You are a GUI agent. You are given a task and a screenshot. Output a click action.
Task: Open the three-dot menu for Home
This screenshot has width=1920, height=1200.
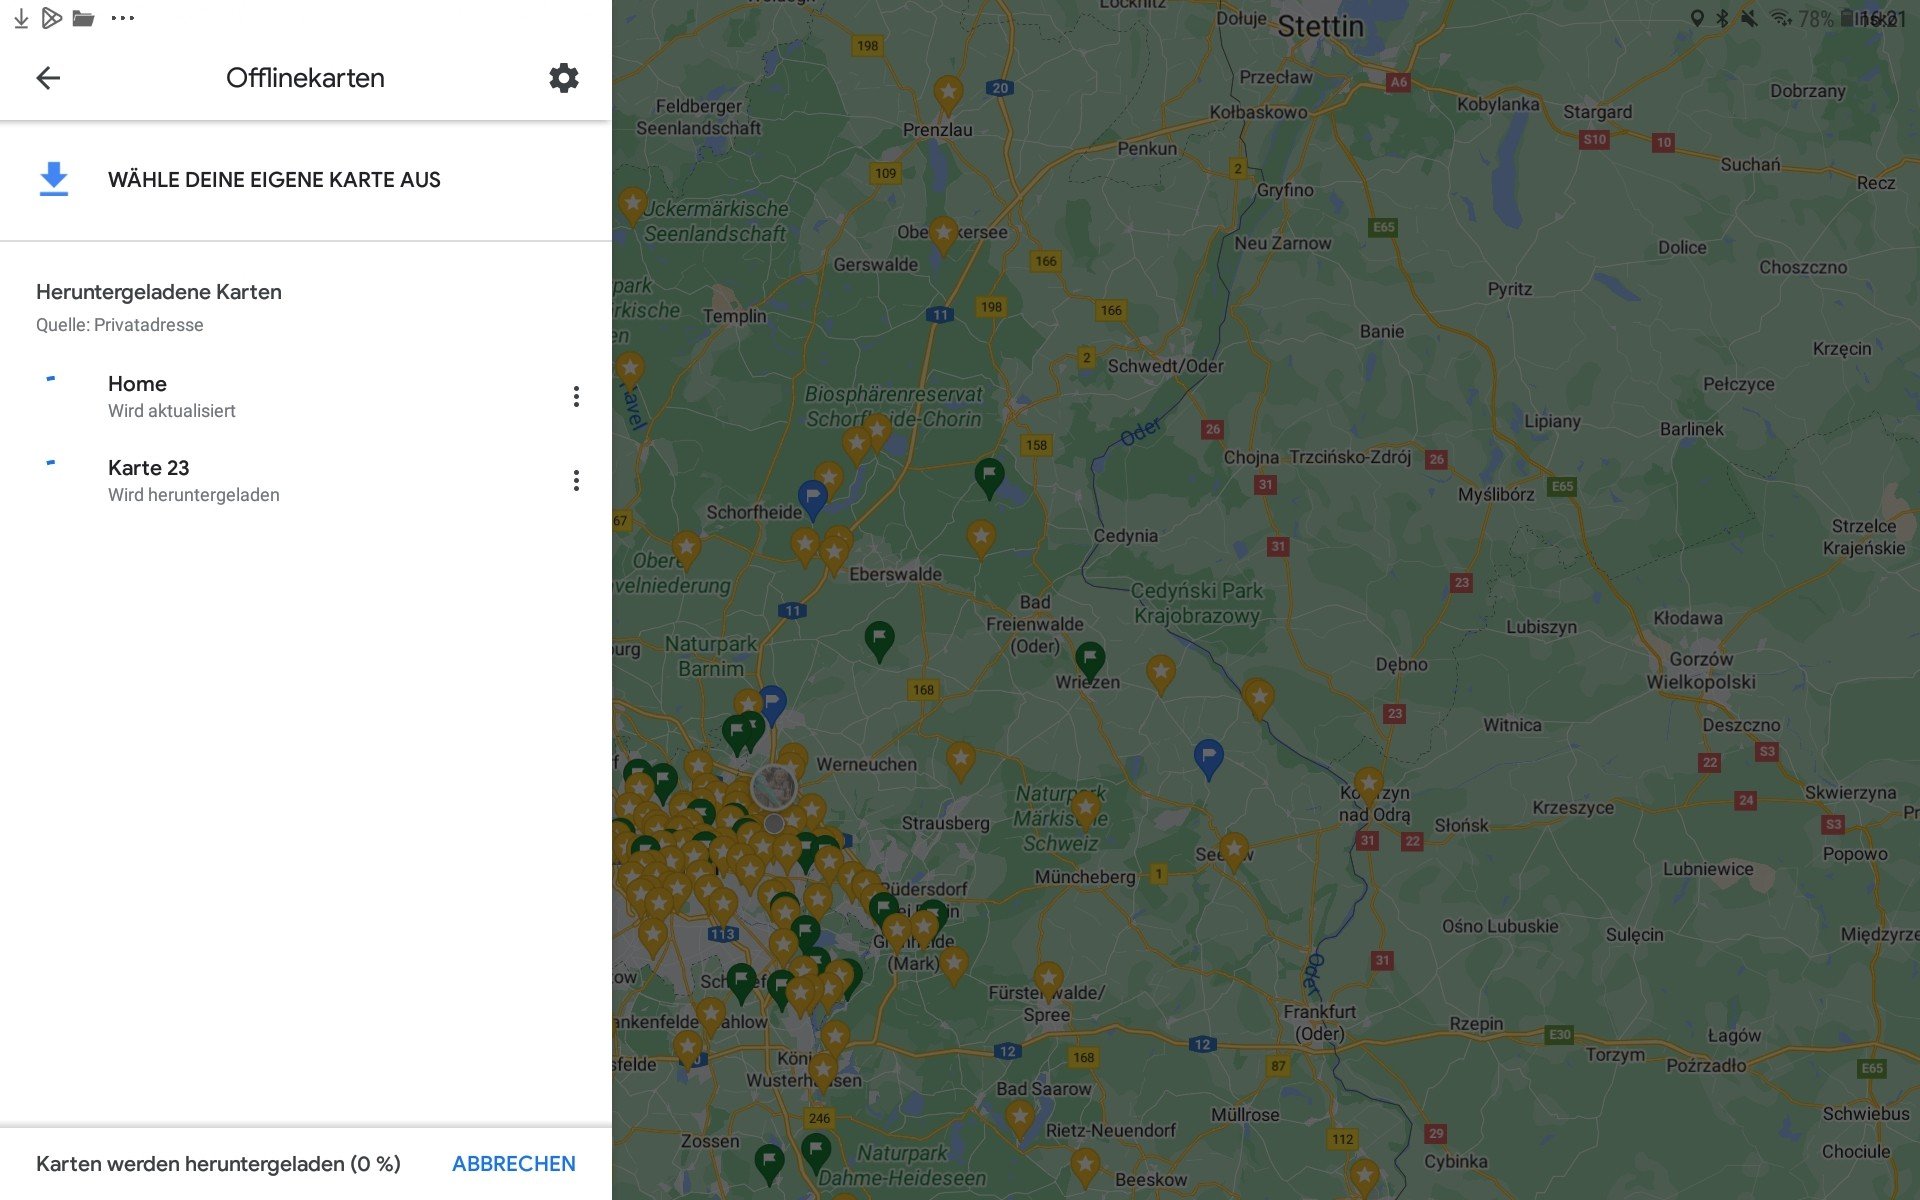576,397
